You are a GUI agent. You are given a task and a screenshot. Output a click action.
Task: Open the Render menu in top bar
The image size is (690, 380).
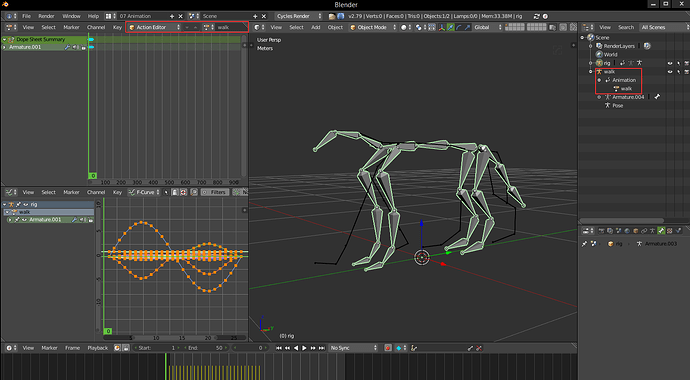[46, 16]
